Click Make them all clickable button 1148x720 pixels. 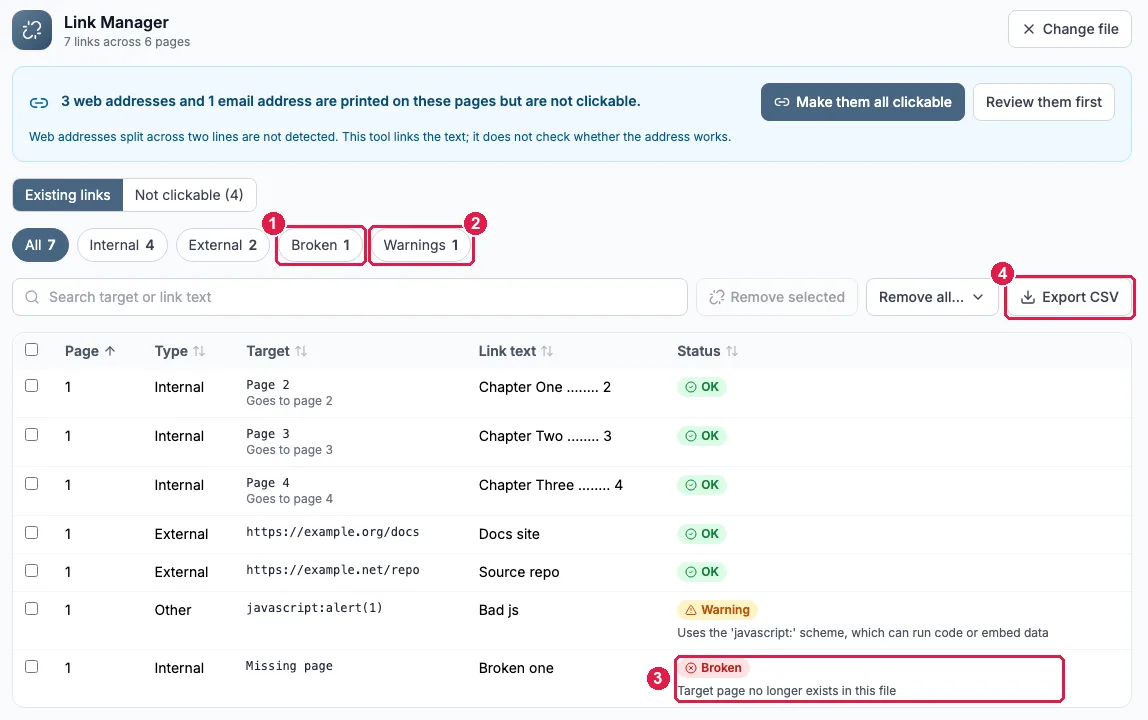(x=862, y=102)
